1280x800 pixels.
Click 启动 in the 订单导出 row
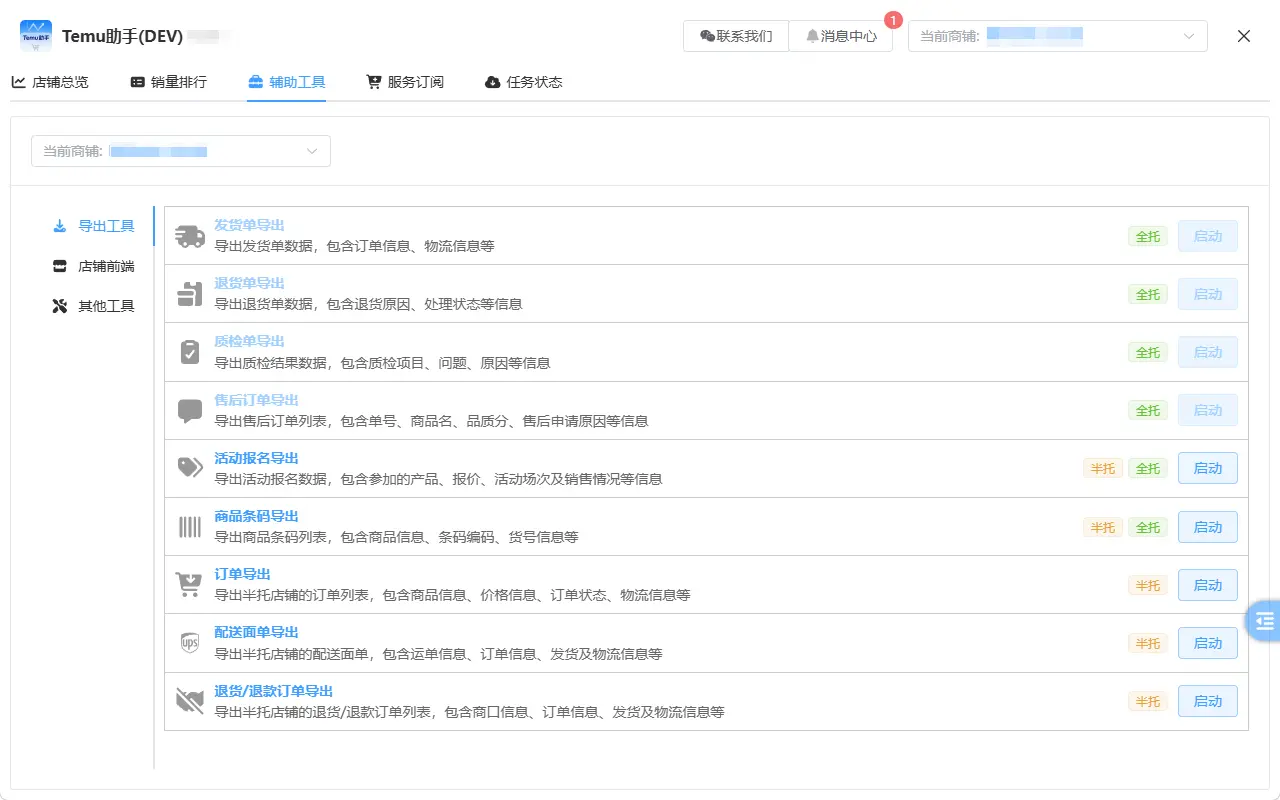[1208, 585]
